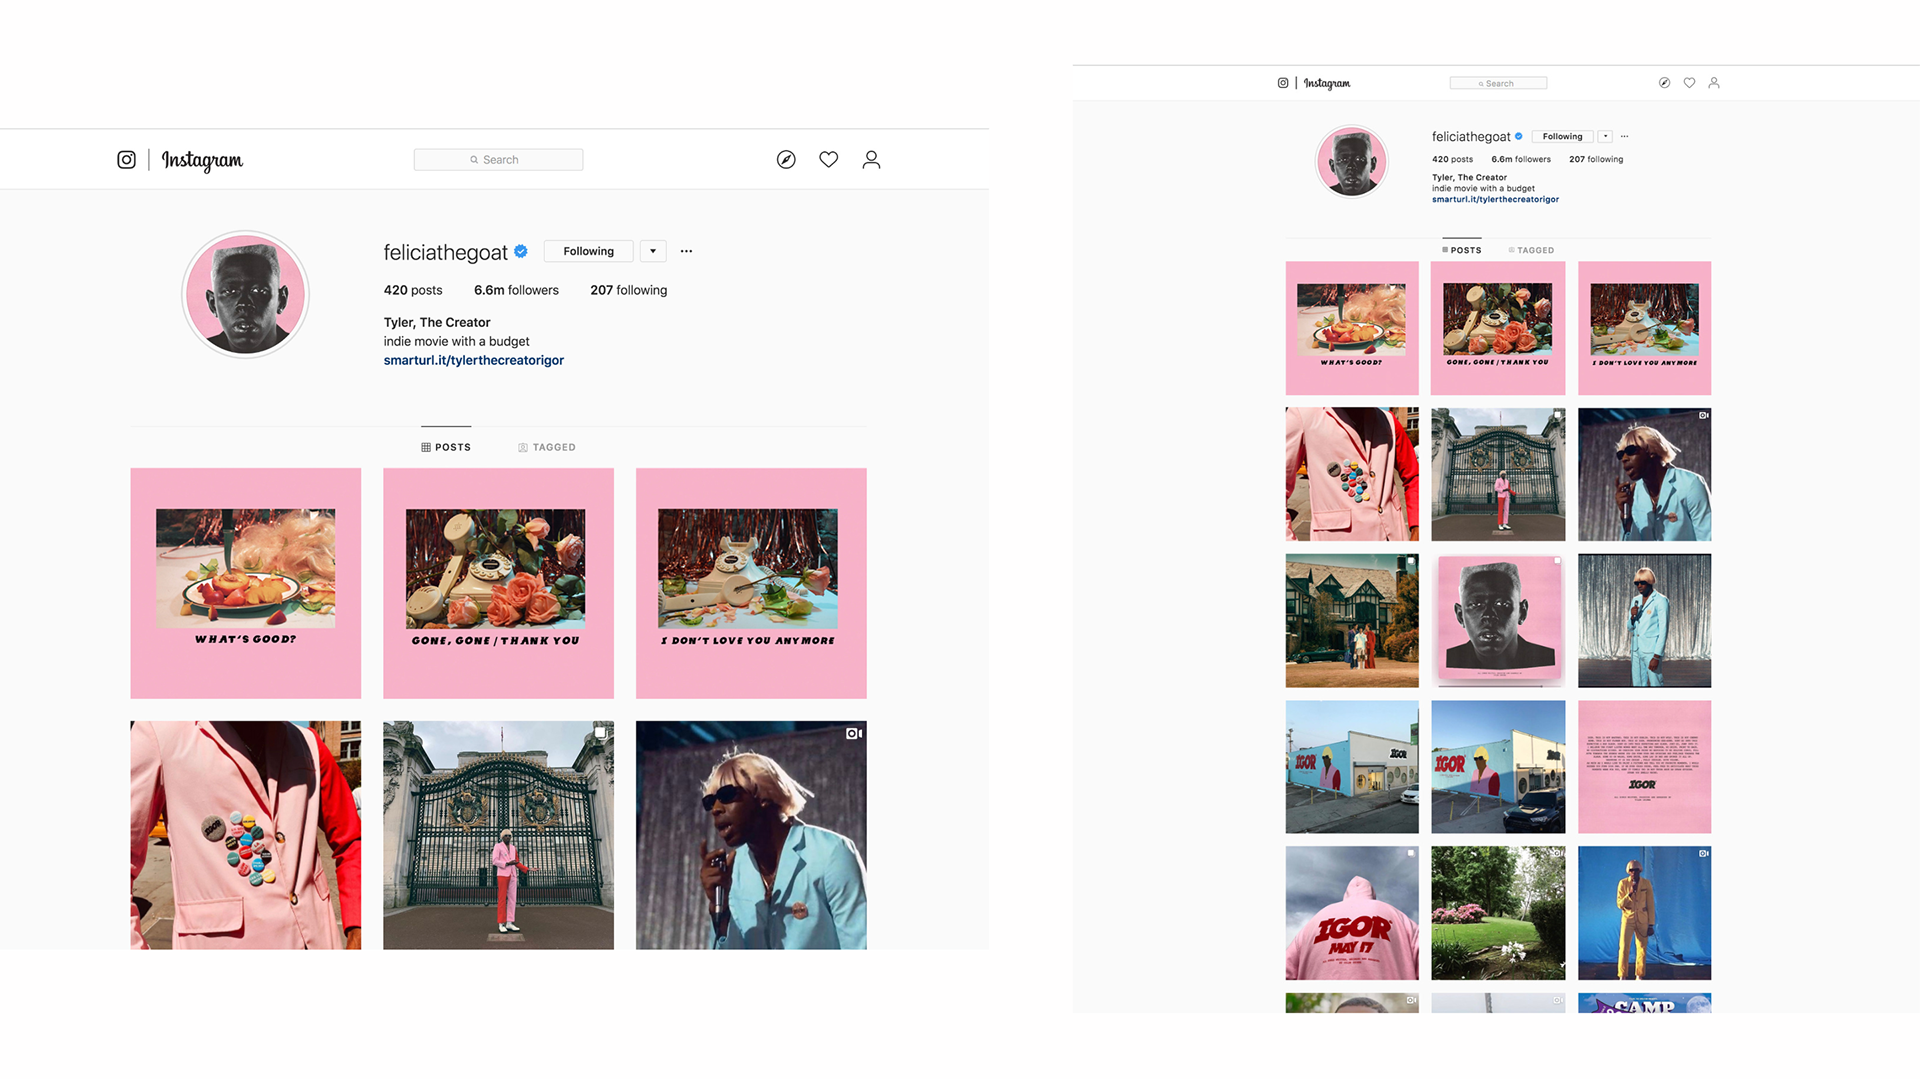Click the Following button in left window
1920x1079 pixels.
(588, 251)
